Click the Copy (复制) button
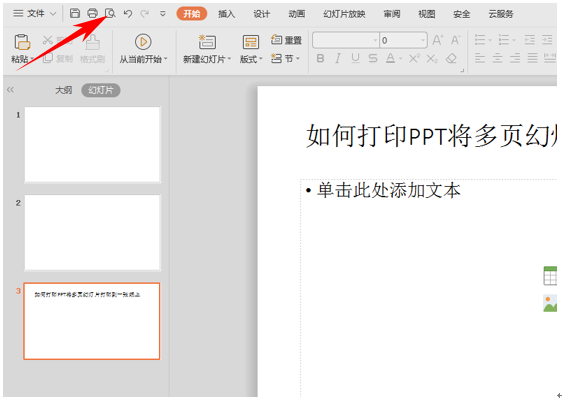Screen dimensions: 562x399 point(58,58)
